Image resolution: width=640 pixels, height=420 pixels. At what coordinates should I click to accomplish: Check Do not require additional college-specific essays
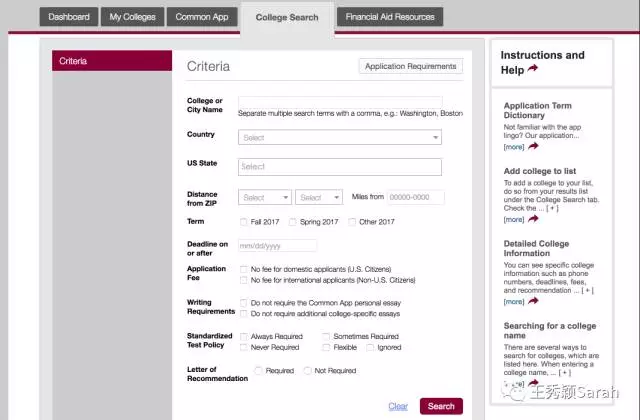click(x=244, y=313)
